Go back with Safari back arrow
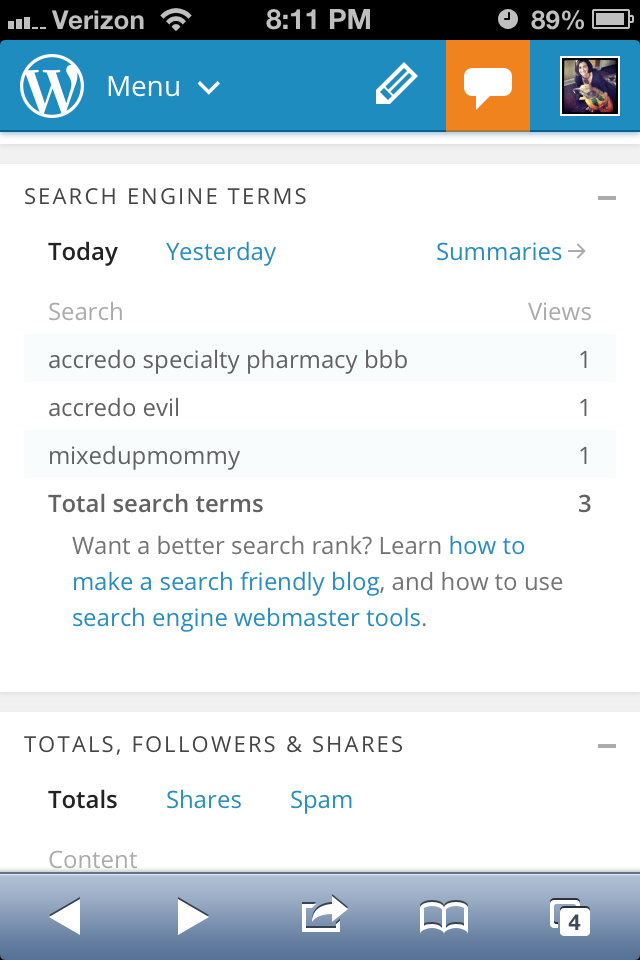 tap(64, 915)
